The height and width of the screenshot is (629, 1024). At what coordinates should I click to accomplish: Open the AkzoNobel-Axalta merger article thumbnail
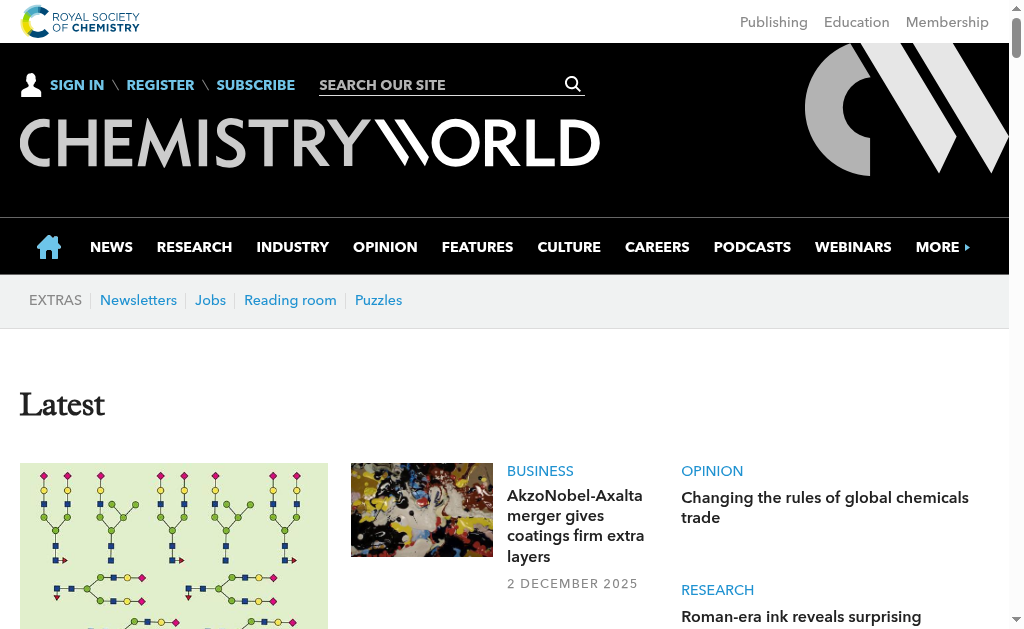pos(422,510)
